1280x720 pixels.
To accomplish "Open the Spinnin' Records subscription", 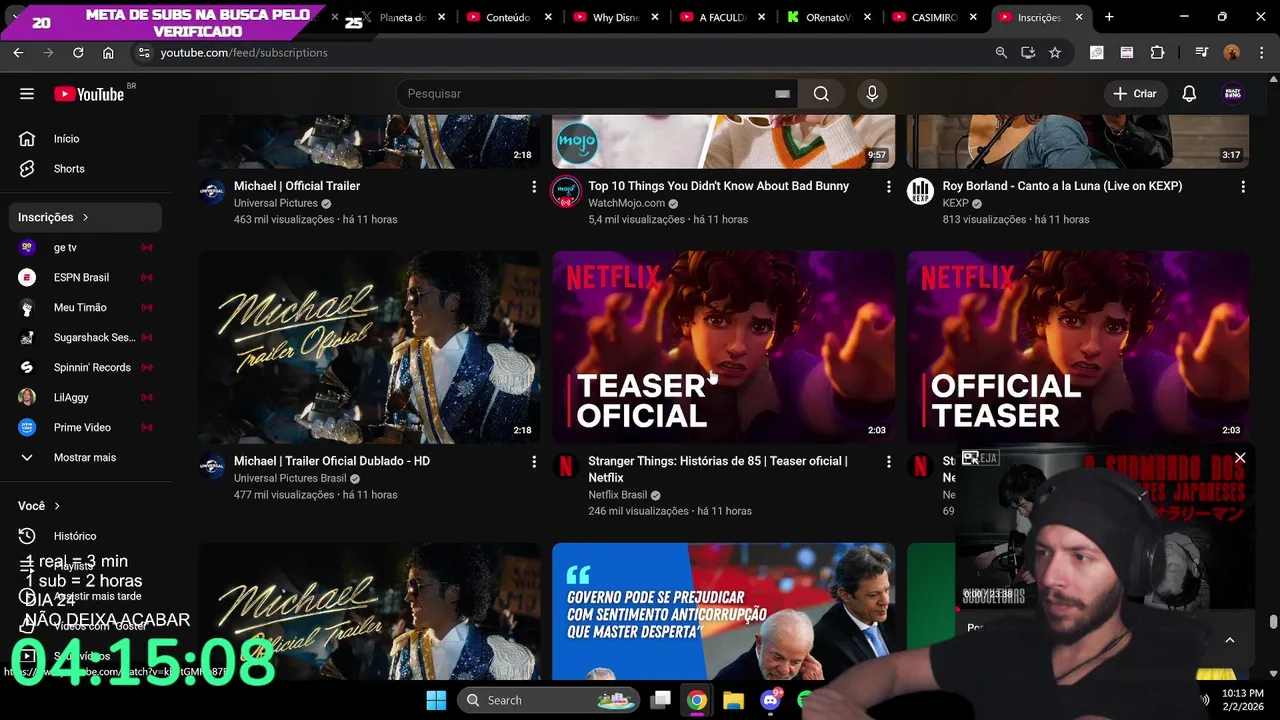I will [90, 367].
